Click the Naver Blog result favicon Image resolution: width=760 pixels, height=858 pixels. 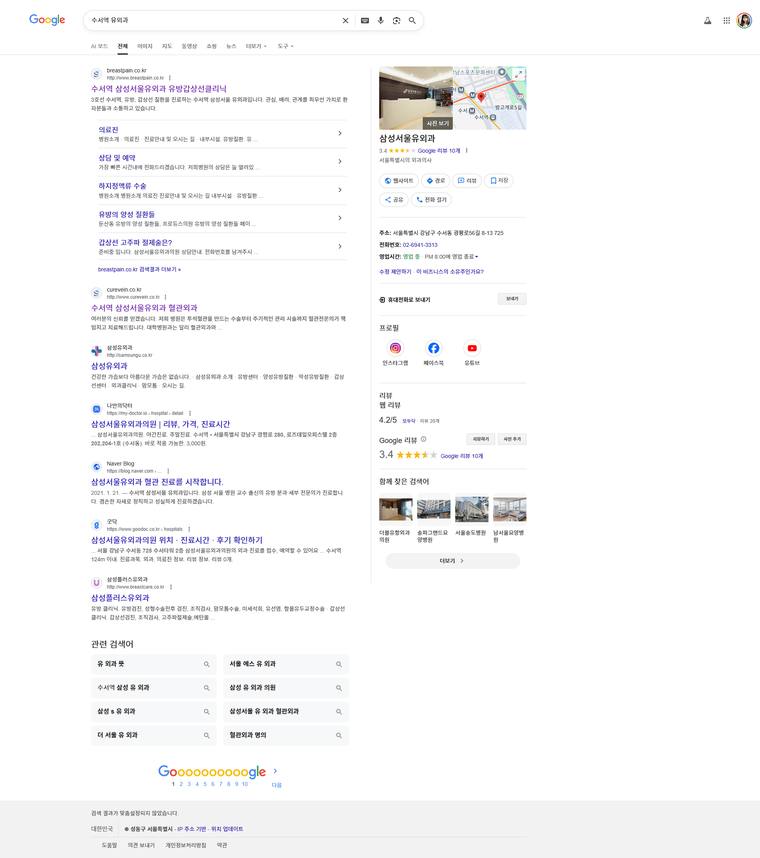tap(96, 467)
